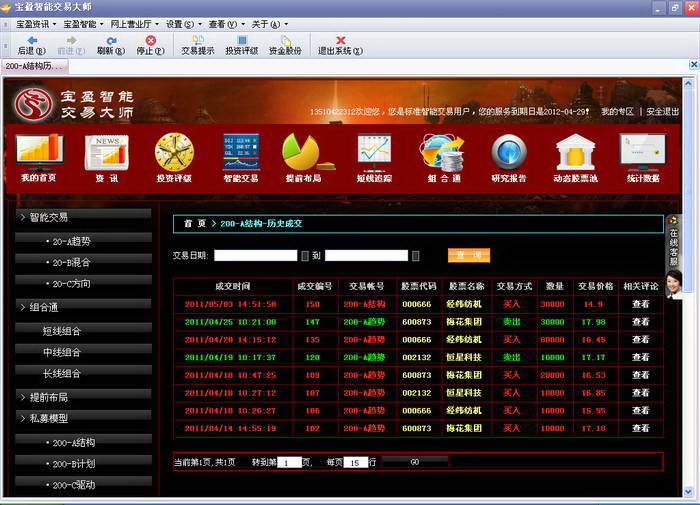Select 20-A趋势 in the sidebar
Image resolution: width=700 pixels, height=505 pixels.
coord(83,242)
